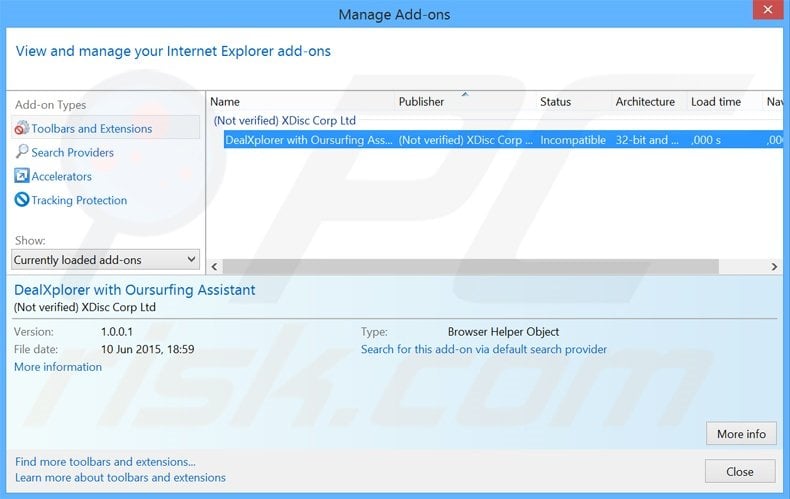Click the DealXplorer with Oursurfing Assistant heading
Image resolution: width=790 pixels, height=499 pixels.
coord(135,290)
